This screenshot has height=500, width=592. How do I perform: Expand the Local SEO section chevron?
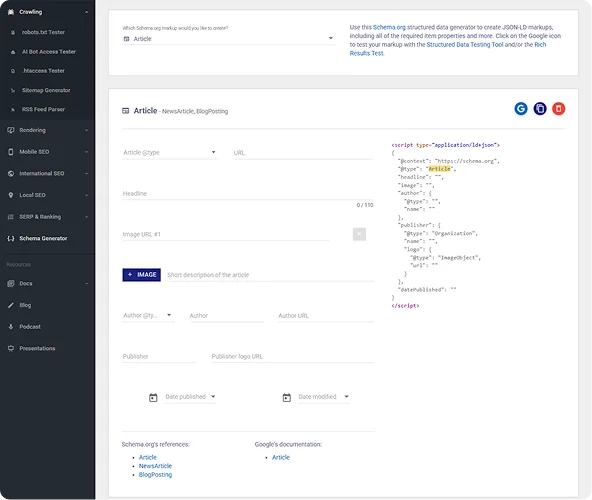coord(86,195)
